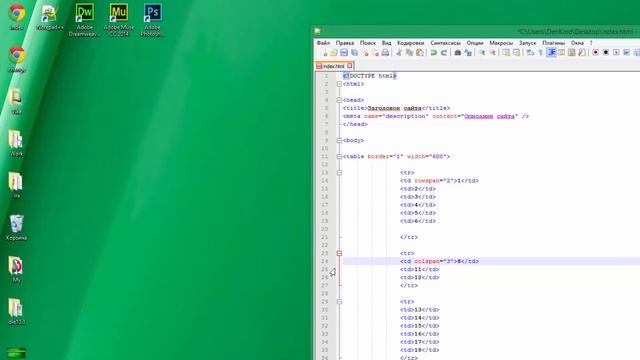This screenshot has width=640, height=360.
Task: Select the Adobe Dreamweaver desktop shortcut
Action: coord(84,20)
